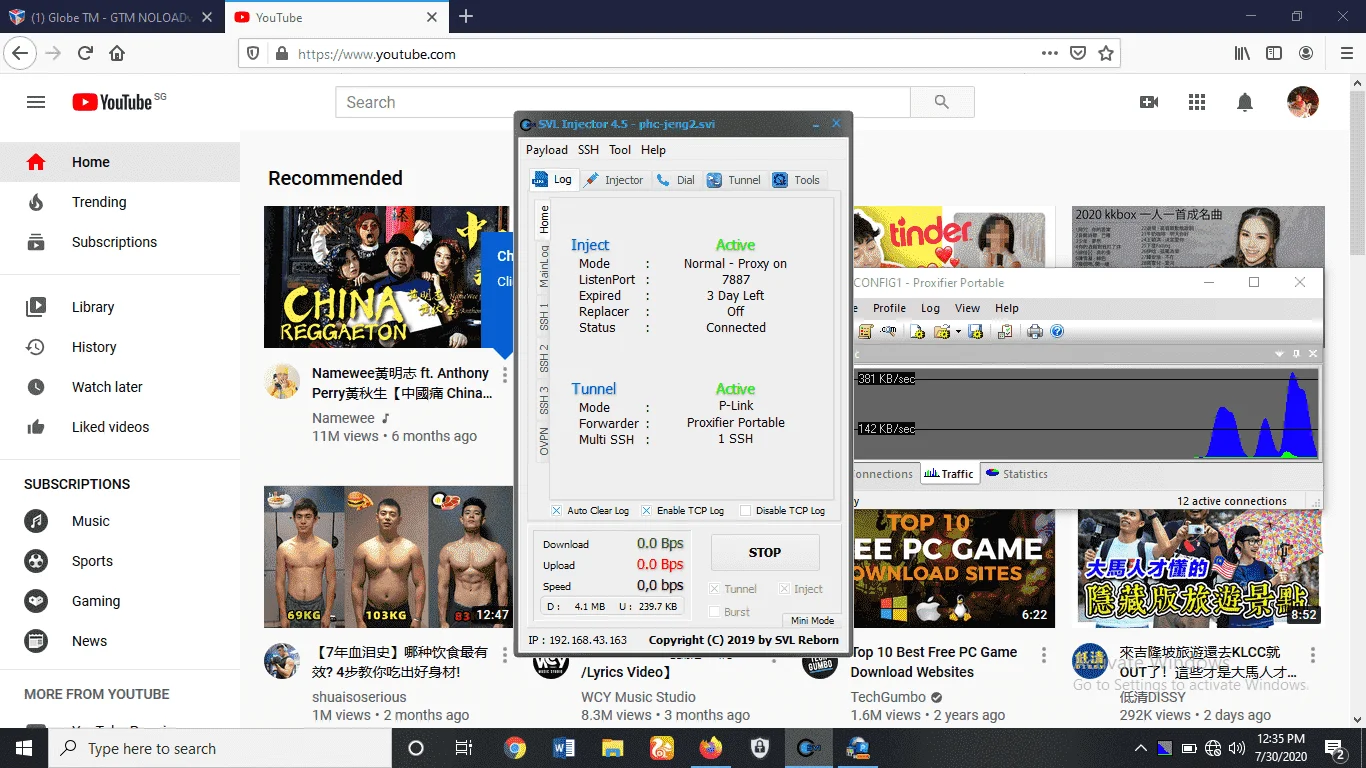This screenshot has width=1366, height=768.
Task: Pin the Proxifier traffic panel
Action: 1297,354
